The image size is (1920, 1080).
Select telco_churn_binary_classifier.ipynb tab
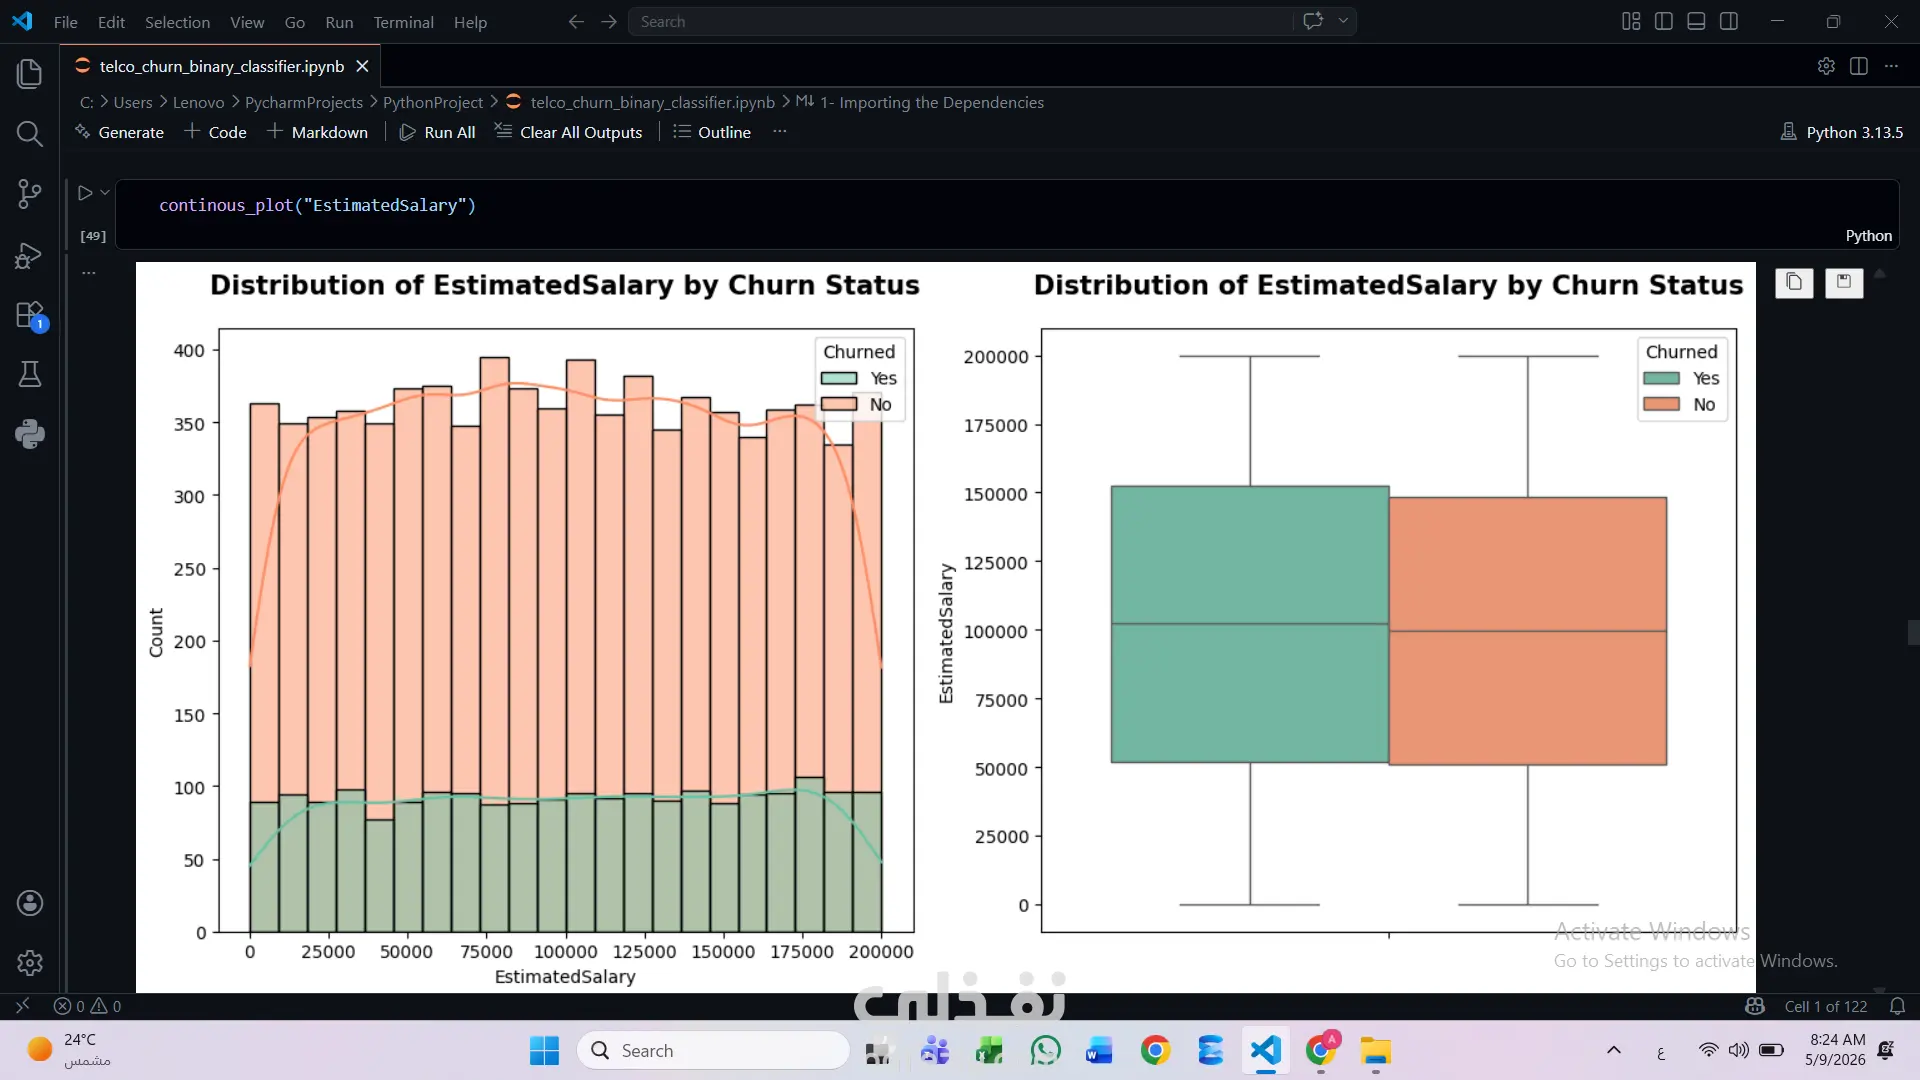[x=221, y=66]
